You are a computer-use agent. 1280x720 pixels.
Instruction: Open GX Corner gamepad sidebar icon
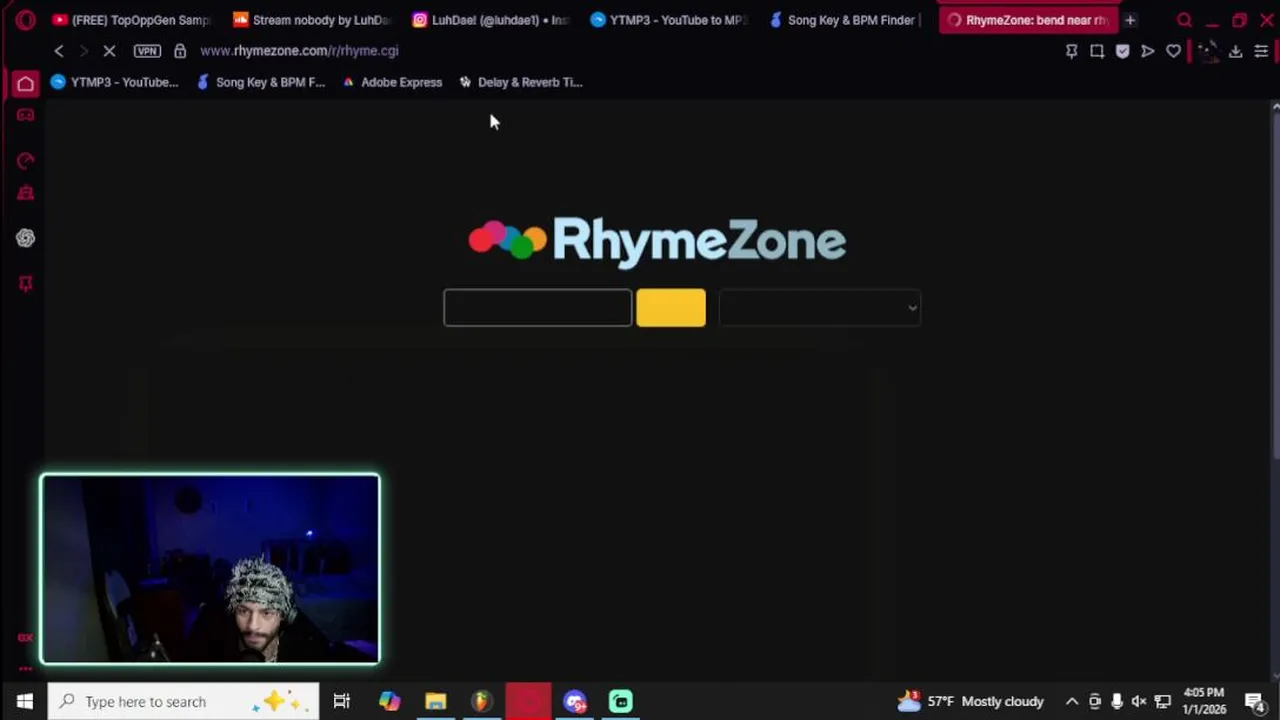[25, 115]
